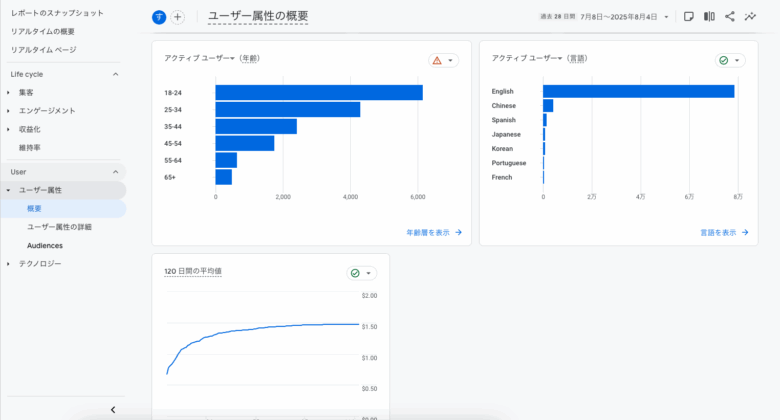Open レポートのスナップショット
The height and width of the screenshot is (420, 780).
(x=57, y=13)
